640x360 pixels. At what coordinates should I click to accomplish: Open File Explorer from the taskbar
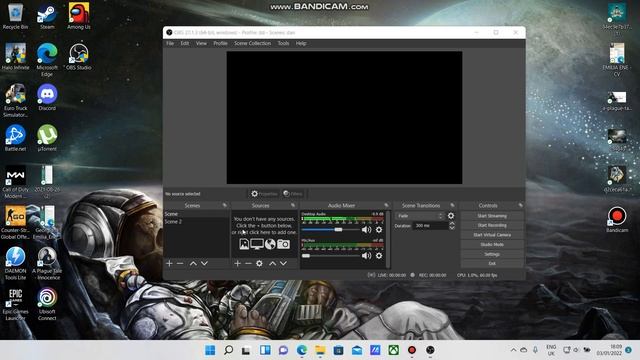point(320,350)
